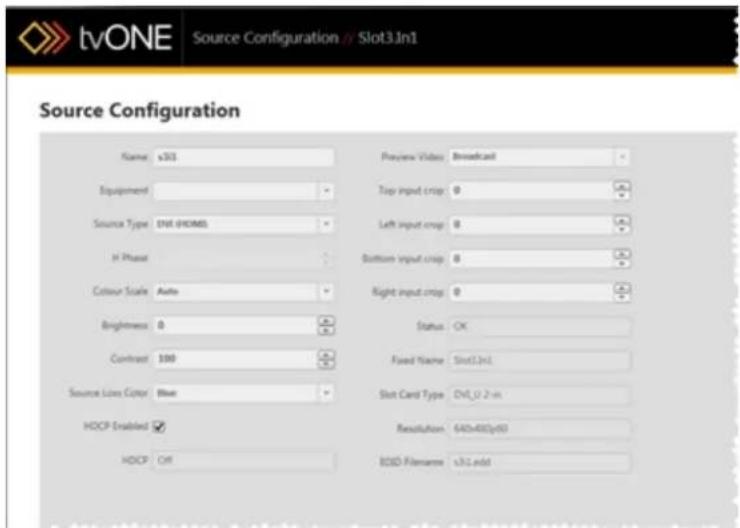The image size is (740, 528).
Task: Decrease Right input crop value
Action: 622,297
